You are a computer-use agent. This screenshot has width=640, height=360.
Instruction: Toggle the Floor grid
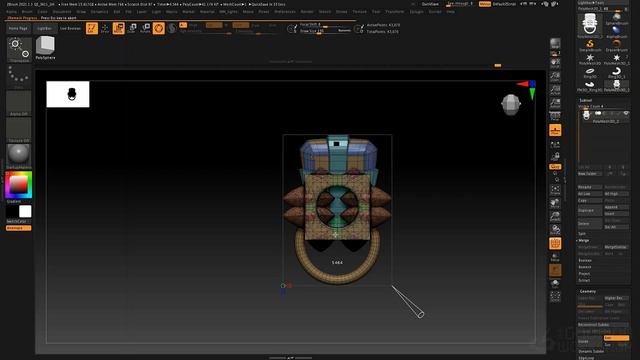(555, 130)
